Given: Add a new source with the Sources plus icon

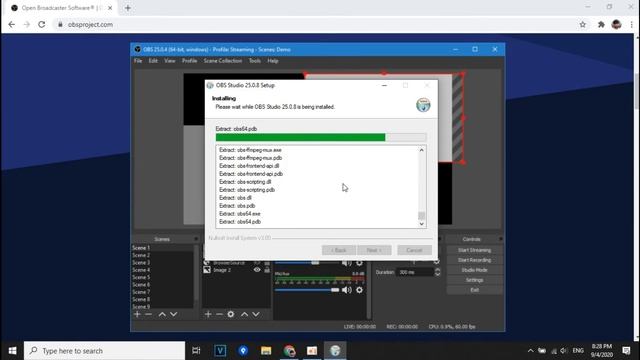Looking at the screenshot, I should pos(208,314).
